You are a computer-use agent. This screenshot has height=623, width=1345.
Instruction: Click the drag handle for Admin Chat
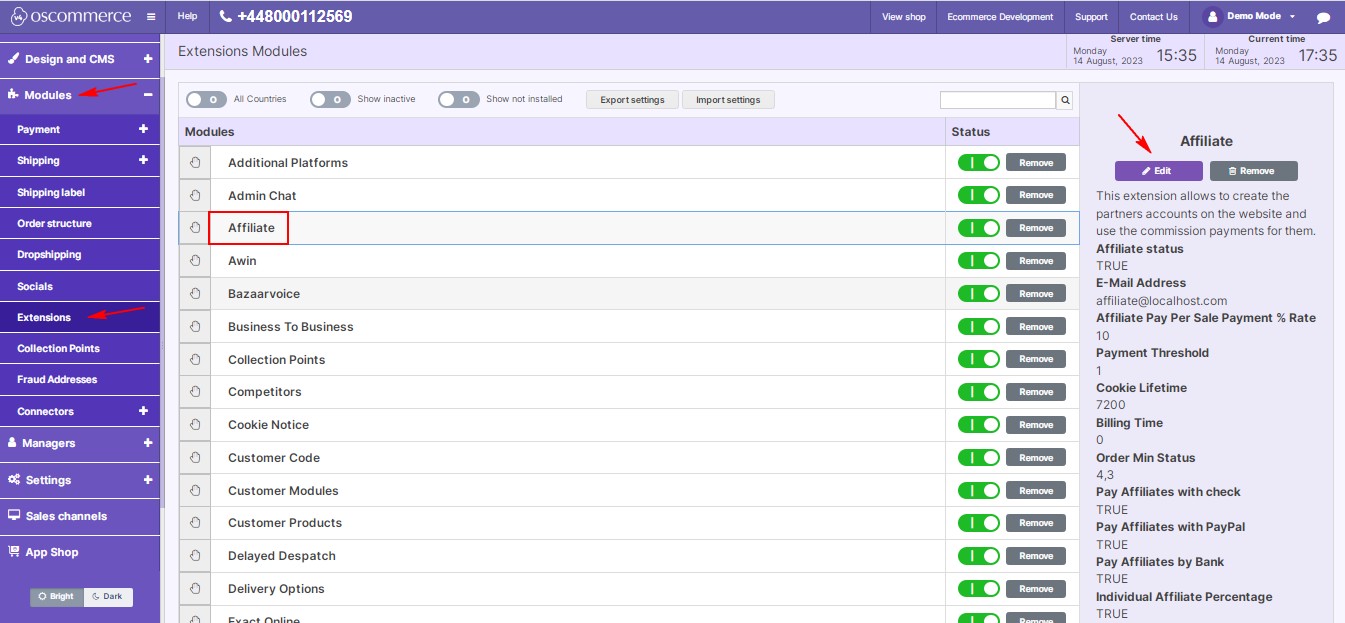tap(195, 195)
